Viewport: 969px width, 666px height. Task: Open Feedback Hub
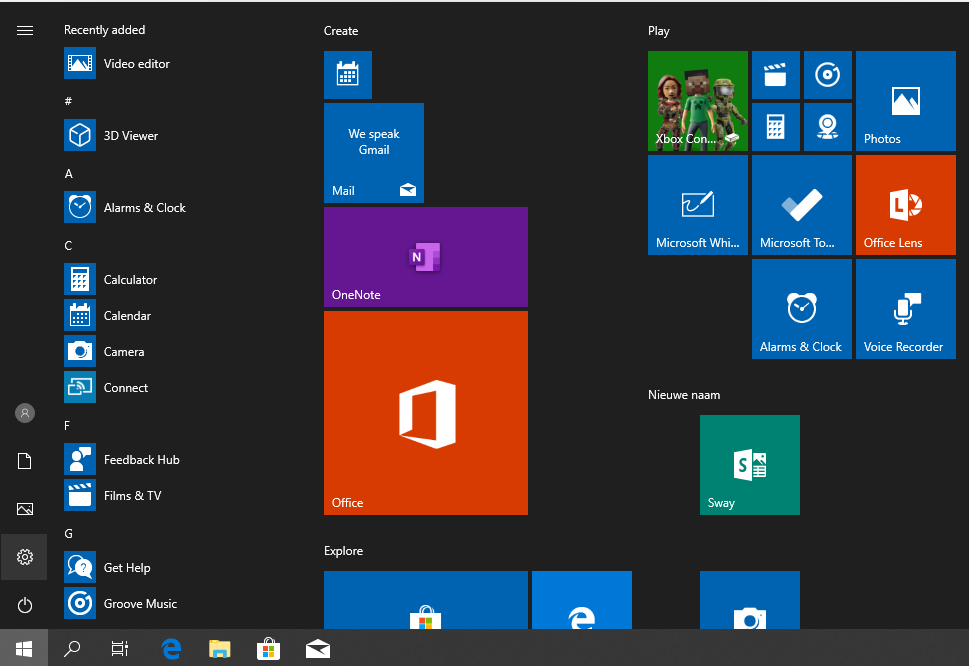coord(122,459)
